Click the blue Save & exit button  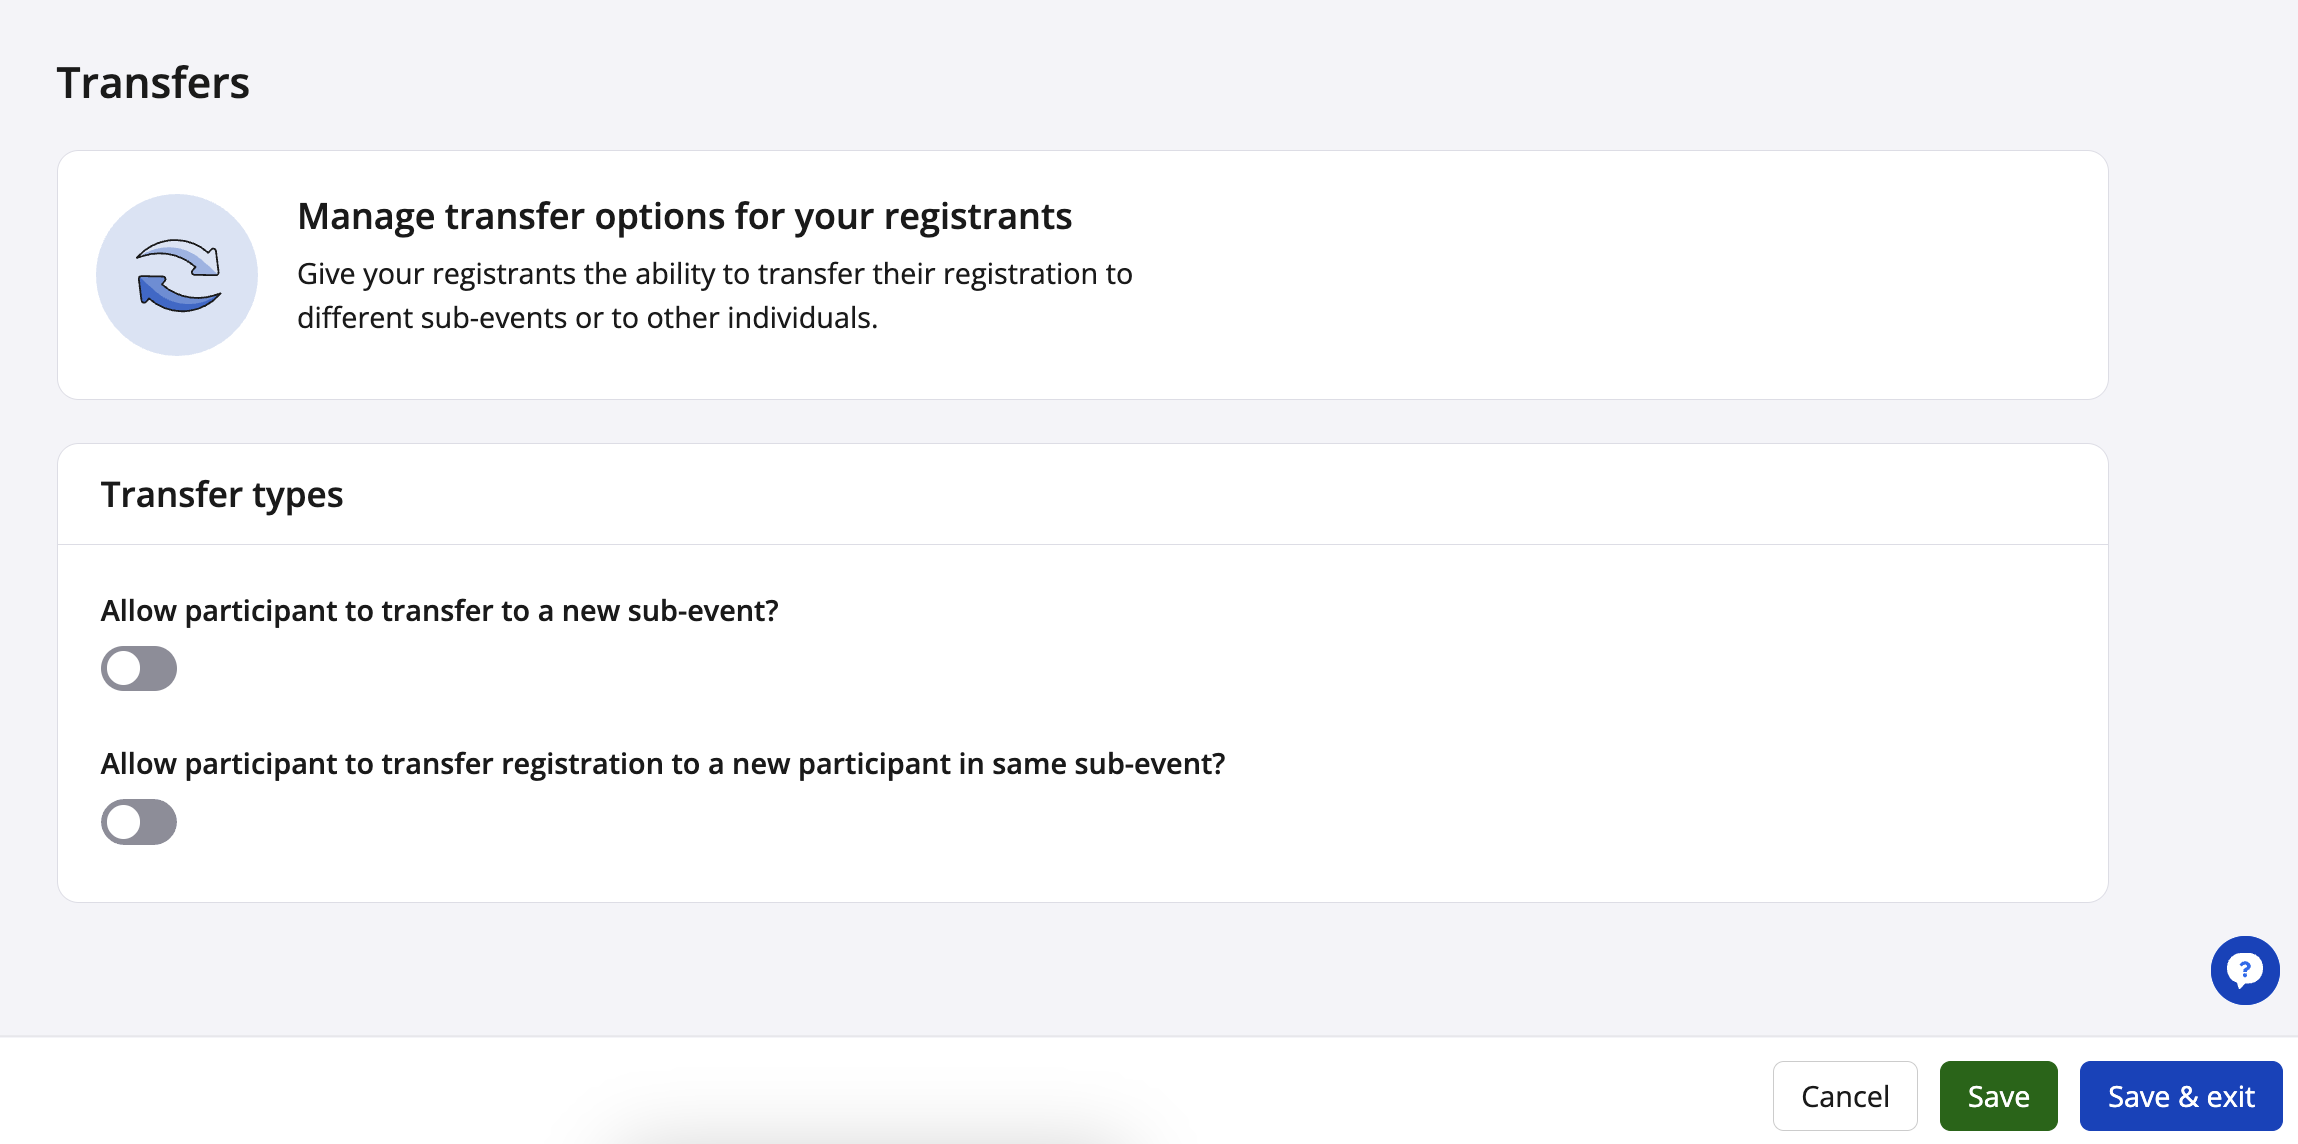(2180, 1096)
